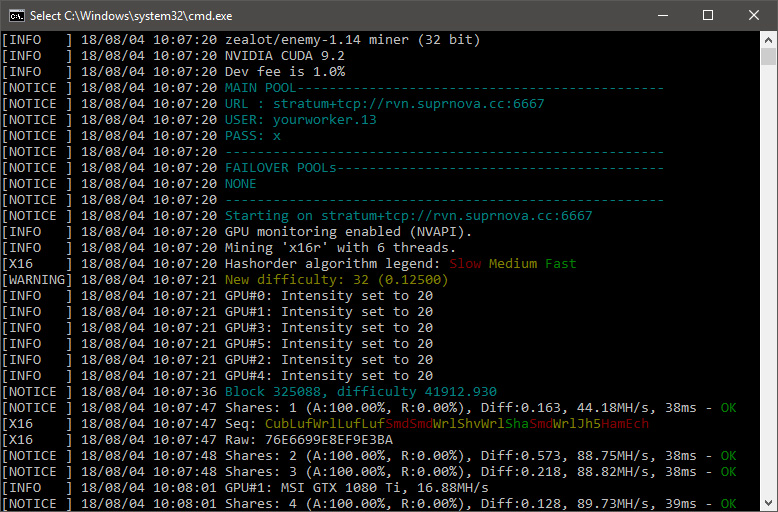Click 'Starting on stratum+tcp://rvn.suprnova.cc:6667' line
778x512 pixels.
pyautogui.click(x=408, y=216)
